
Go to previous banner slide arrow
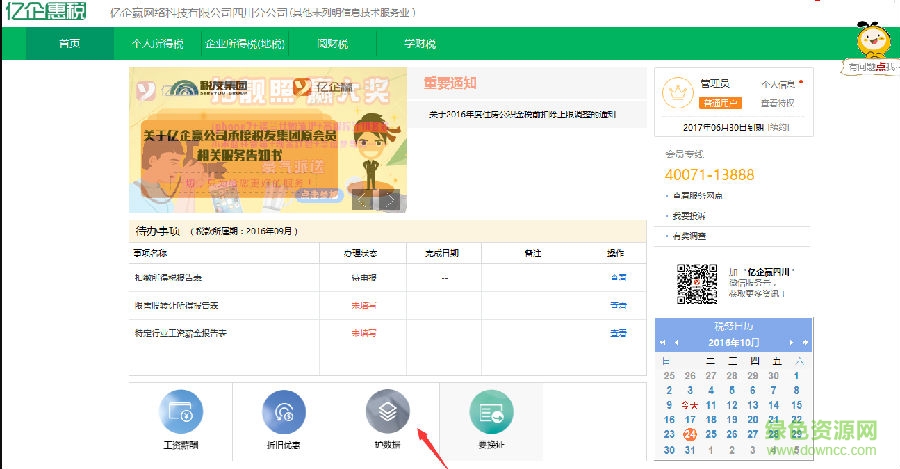coord(363,200)
